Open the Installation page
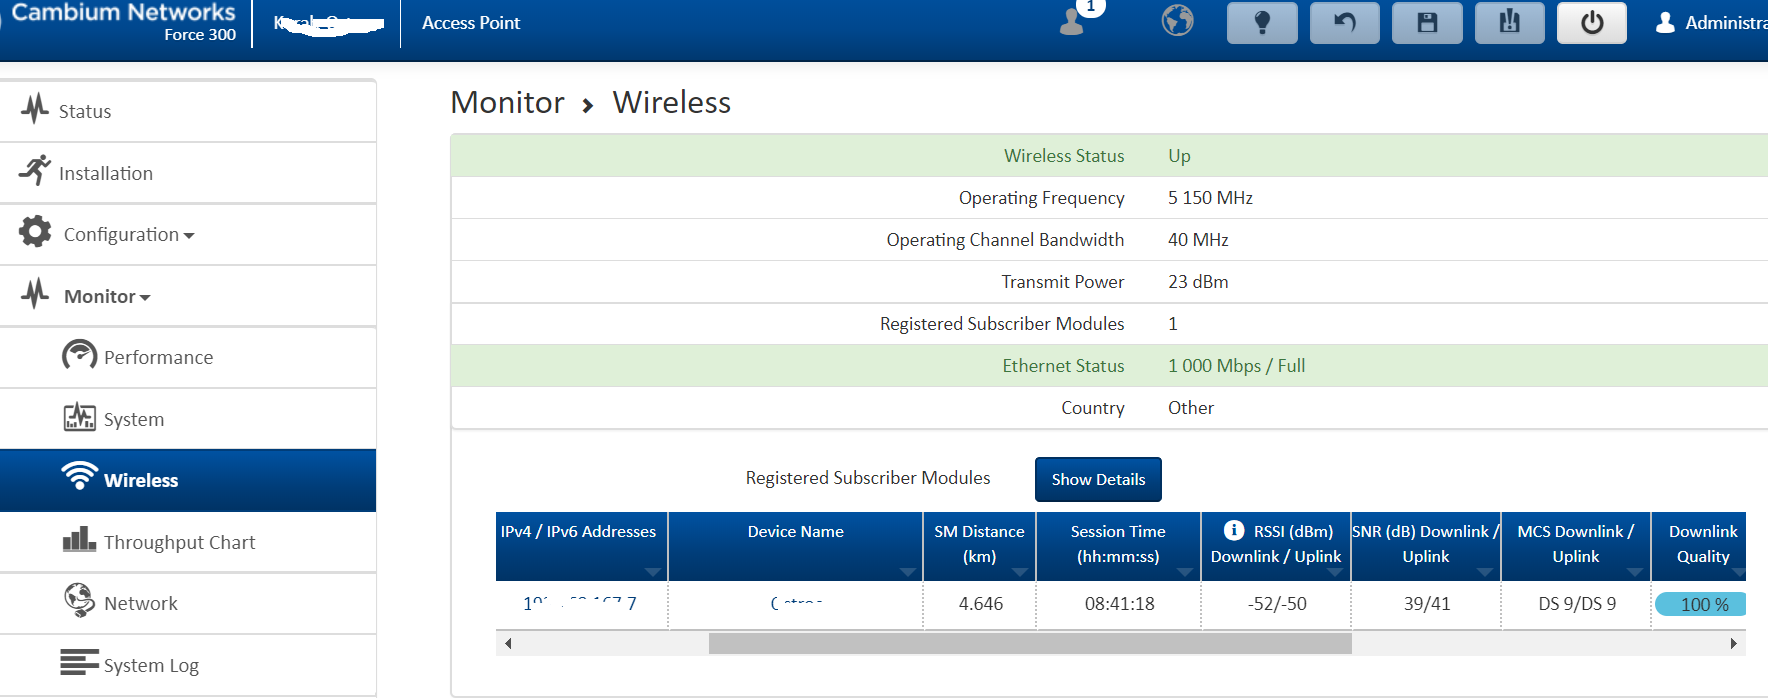1768x698 pixels. (105, 174)
